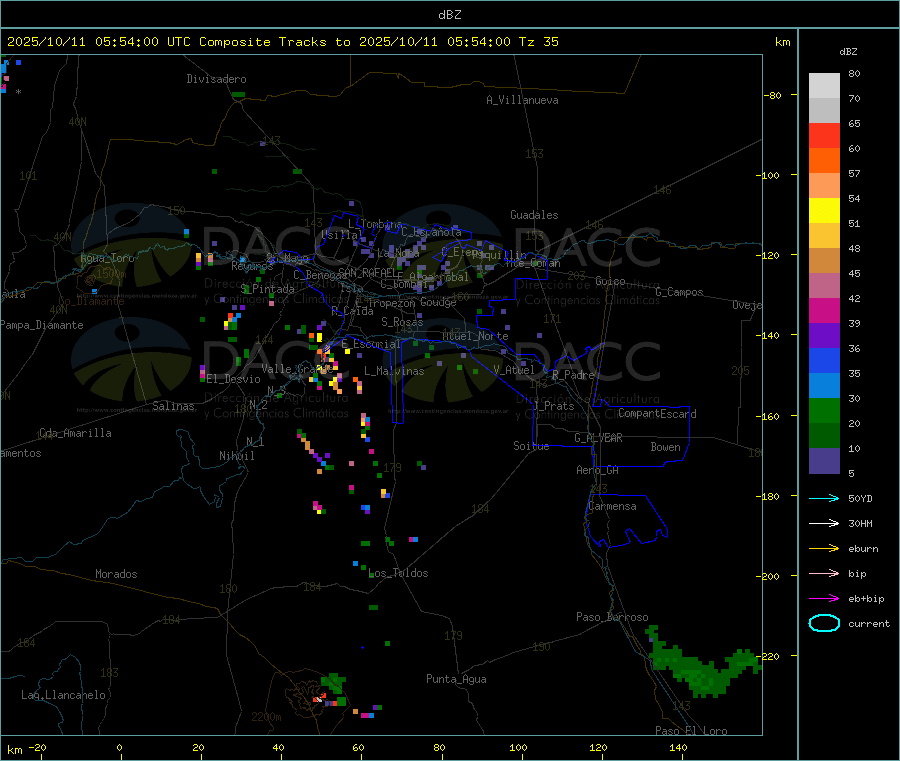The width and height of the screenshot is (900, 761).
Task: Click the 'Goudge' map label
Action: 438,302
